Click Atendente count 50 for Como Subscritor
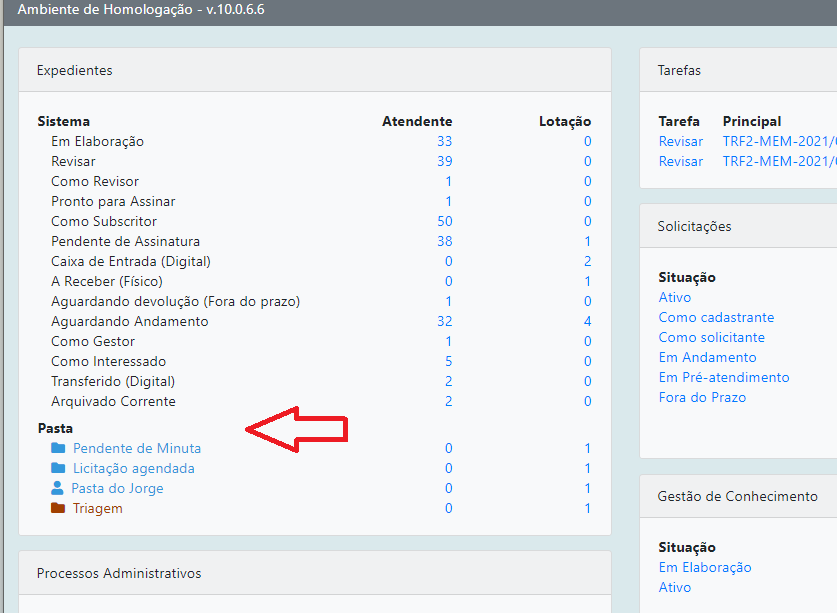 pos(444,221)
